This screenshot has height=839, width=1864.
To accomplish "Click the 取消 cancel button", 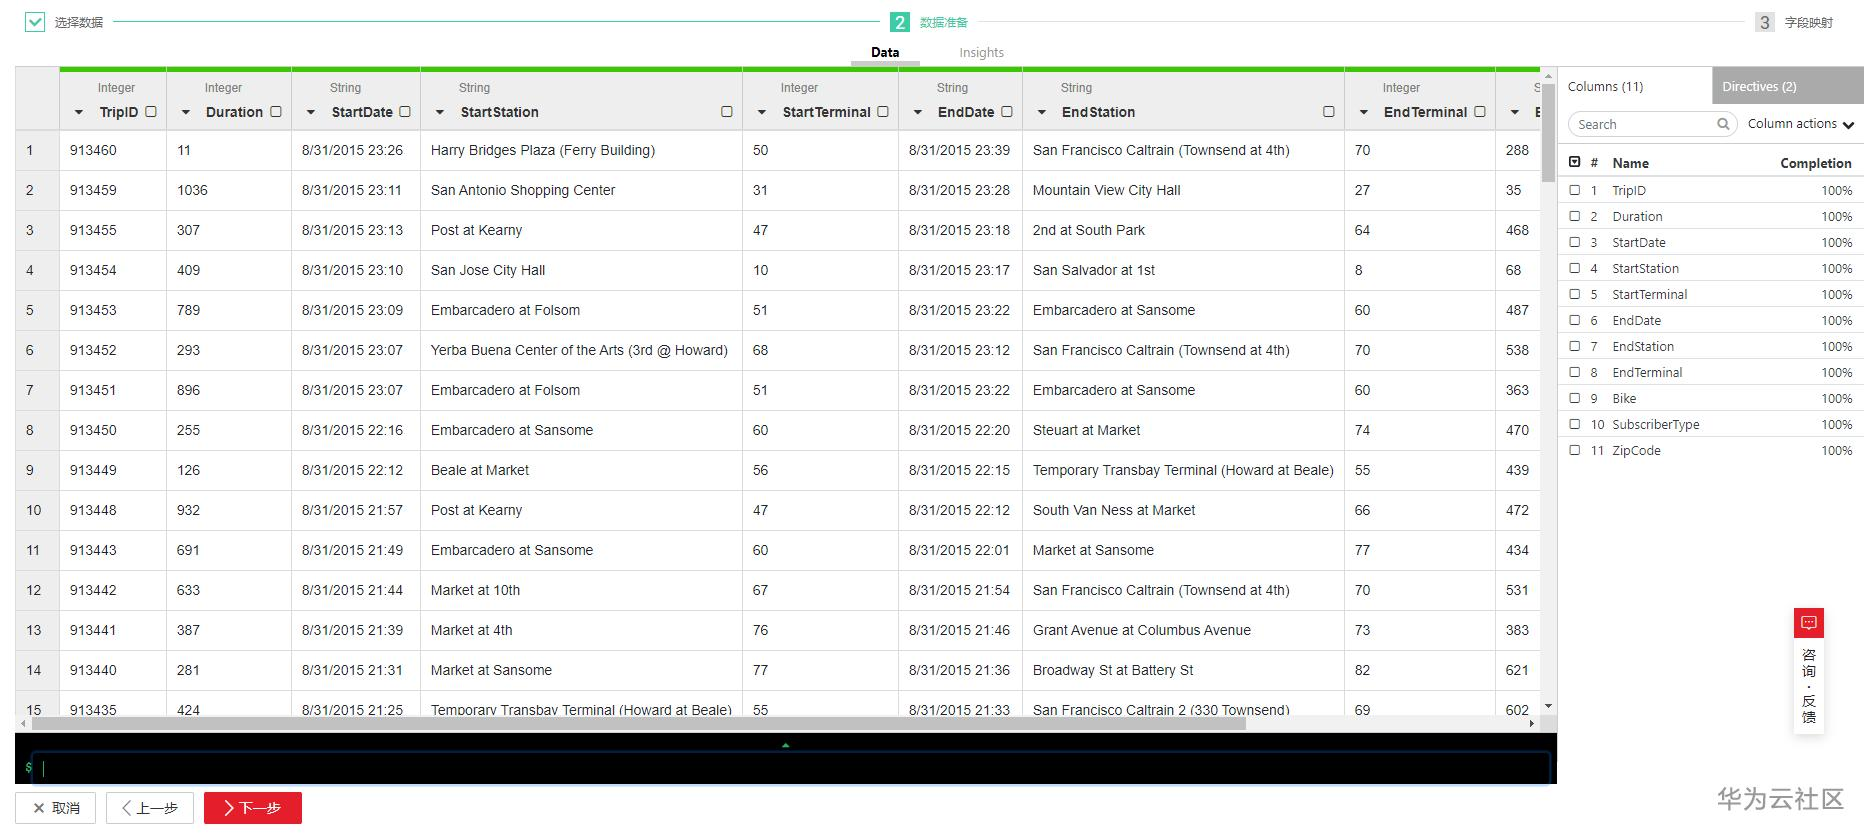I will point(56,808).
